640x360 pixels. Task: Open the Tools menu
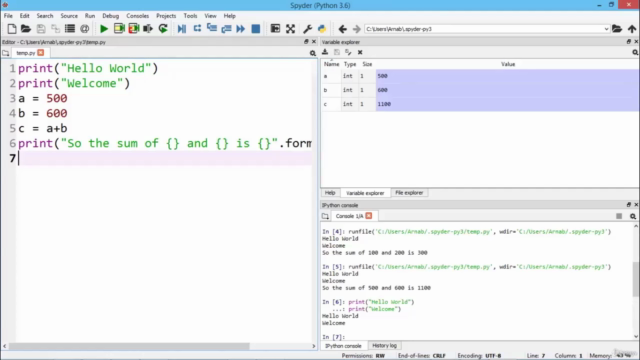pyautogui.click(x=190, y=16)
